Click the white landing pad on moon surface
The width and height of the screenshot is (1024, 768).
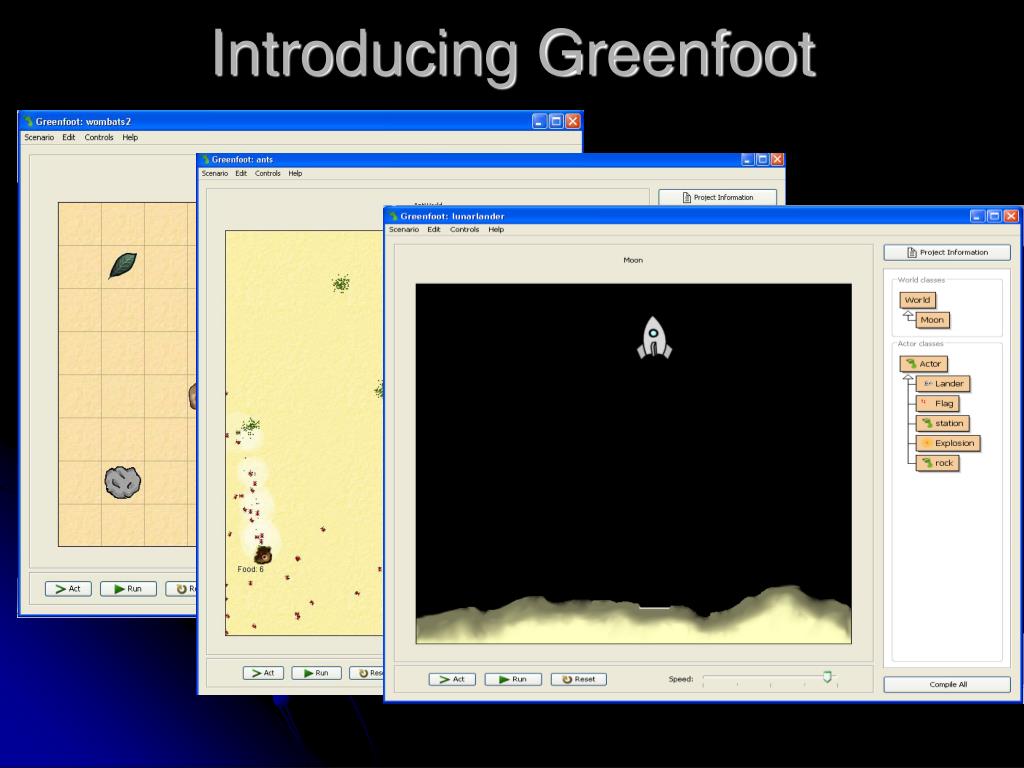click(x=654, y=607)
